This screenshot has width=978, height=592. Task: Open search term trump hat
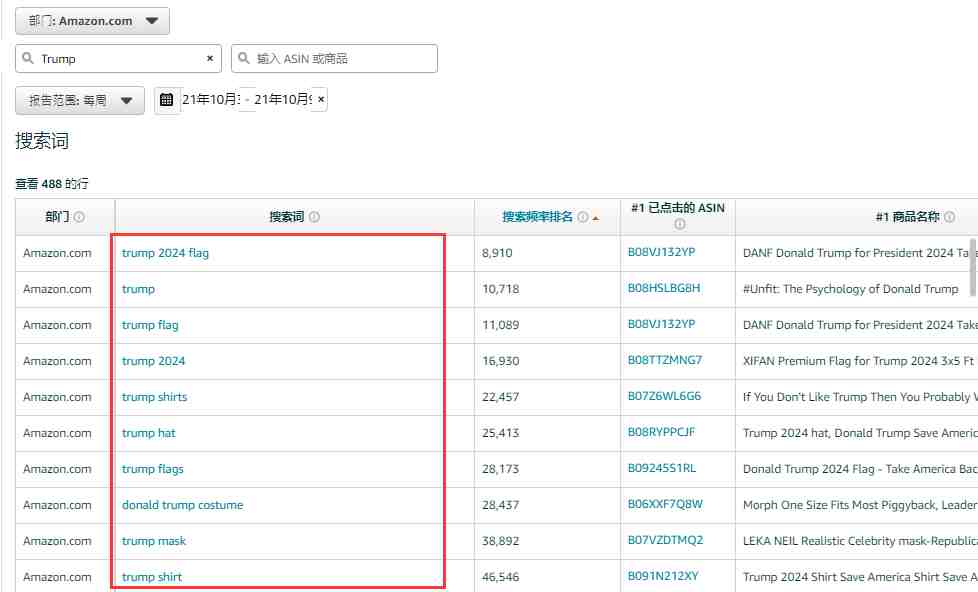pos(148,433)
